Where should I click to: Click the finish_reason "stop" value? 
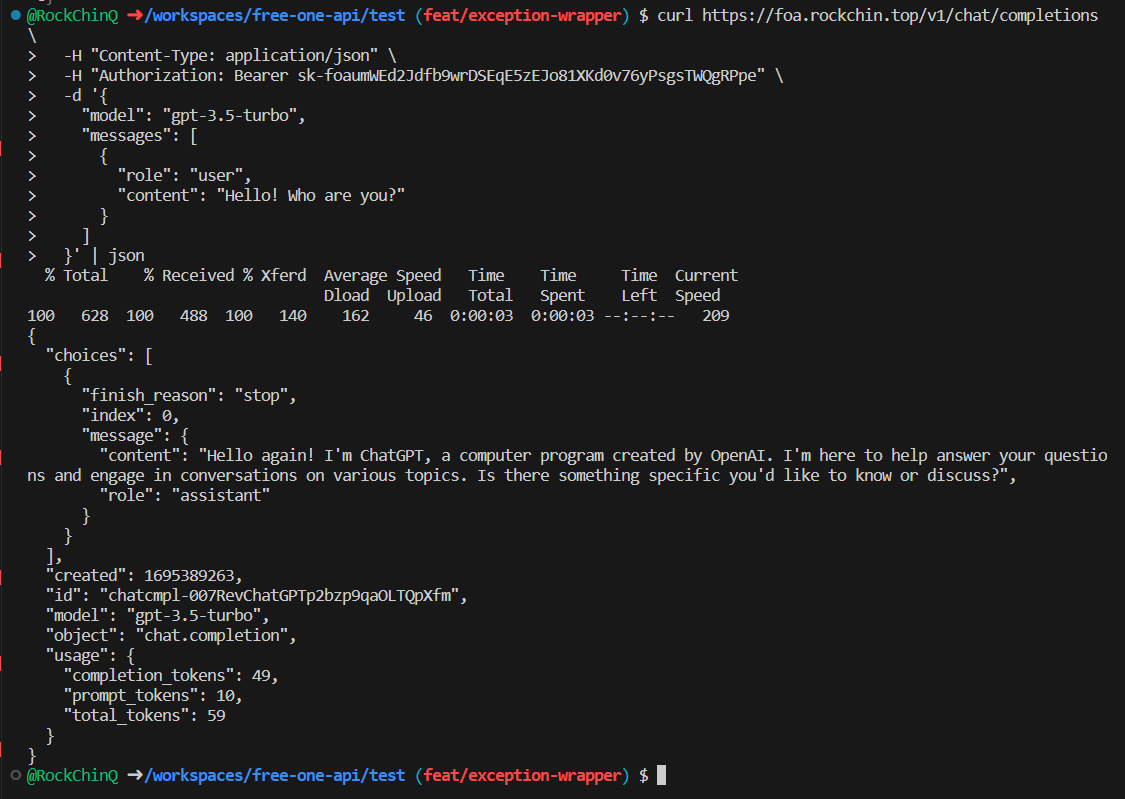(x=265, y=395)
